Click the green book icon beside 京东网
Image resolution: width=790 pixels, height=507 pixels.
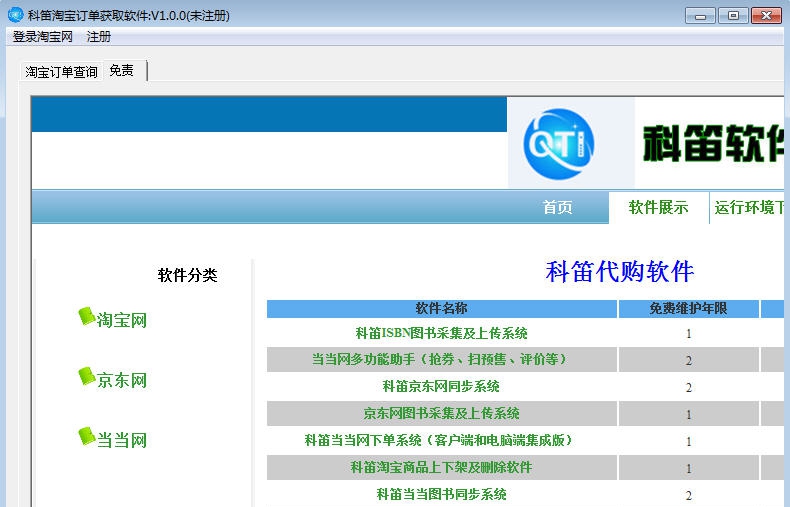pyautogui.click(x=87, y=376)
